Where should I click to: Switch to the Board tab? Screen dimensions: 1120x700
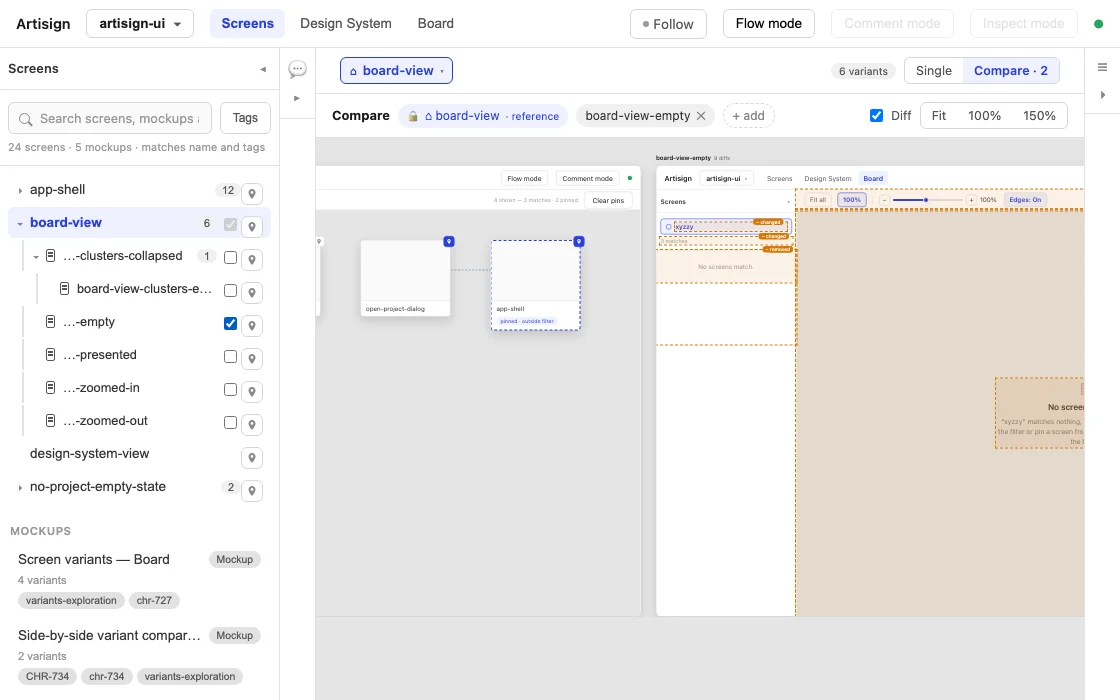(436, 24)
